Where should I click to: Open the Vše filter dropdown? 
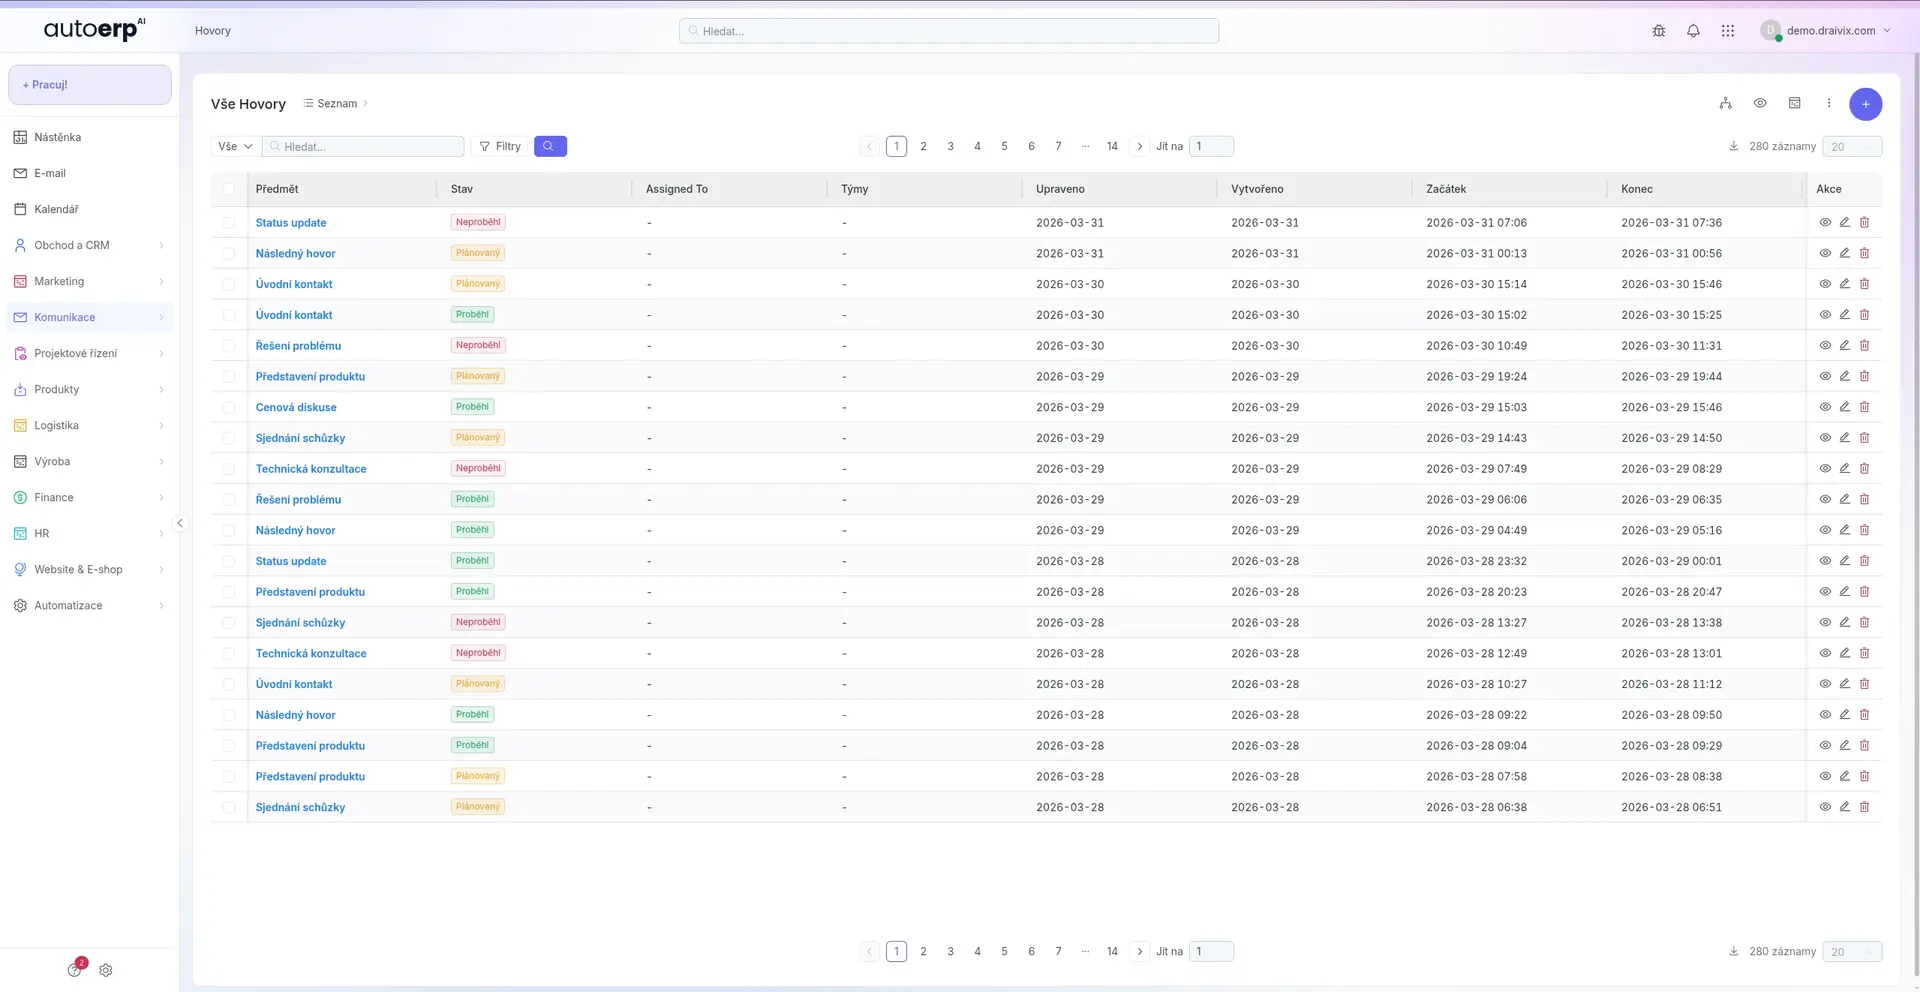click(x=235, y=146)
